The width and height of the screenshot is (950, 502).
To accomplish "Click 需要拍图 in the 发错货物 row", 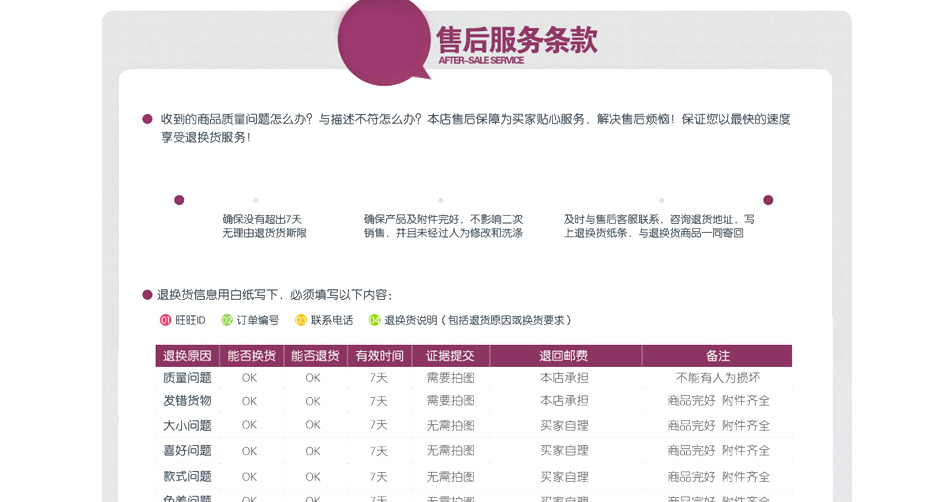I will [x=450, y=401].
